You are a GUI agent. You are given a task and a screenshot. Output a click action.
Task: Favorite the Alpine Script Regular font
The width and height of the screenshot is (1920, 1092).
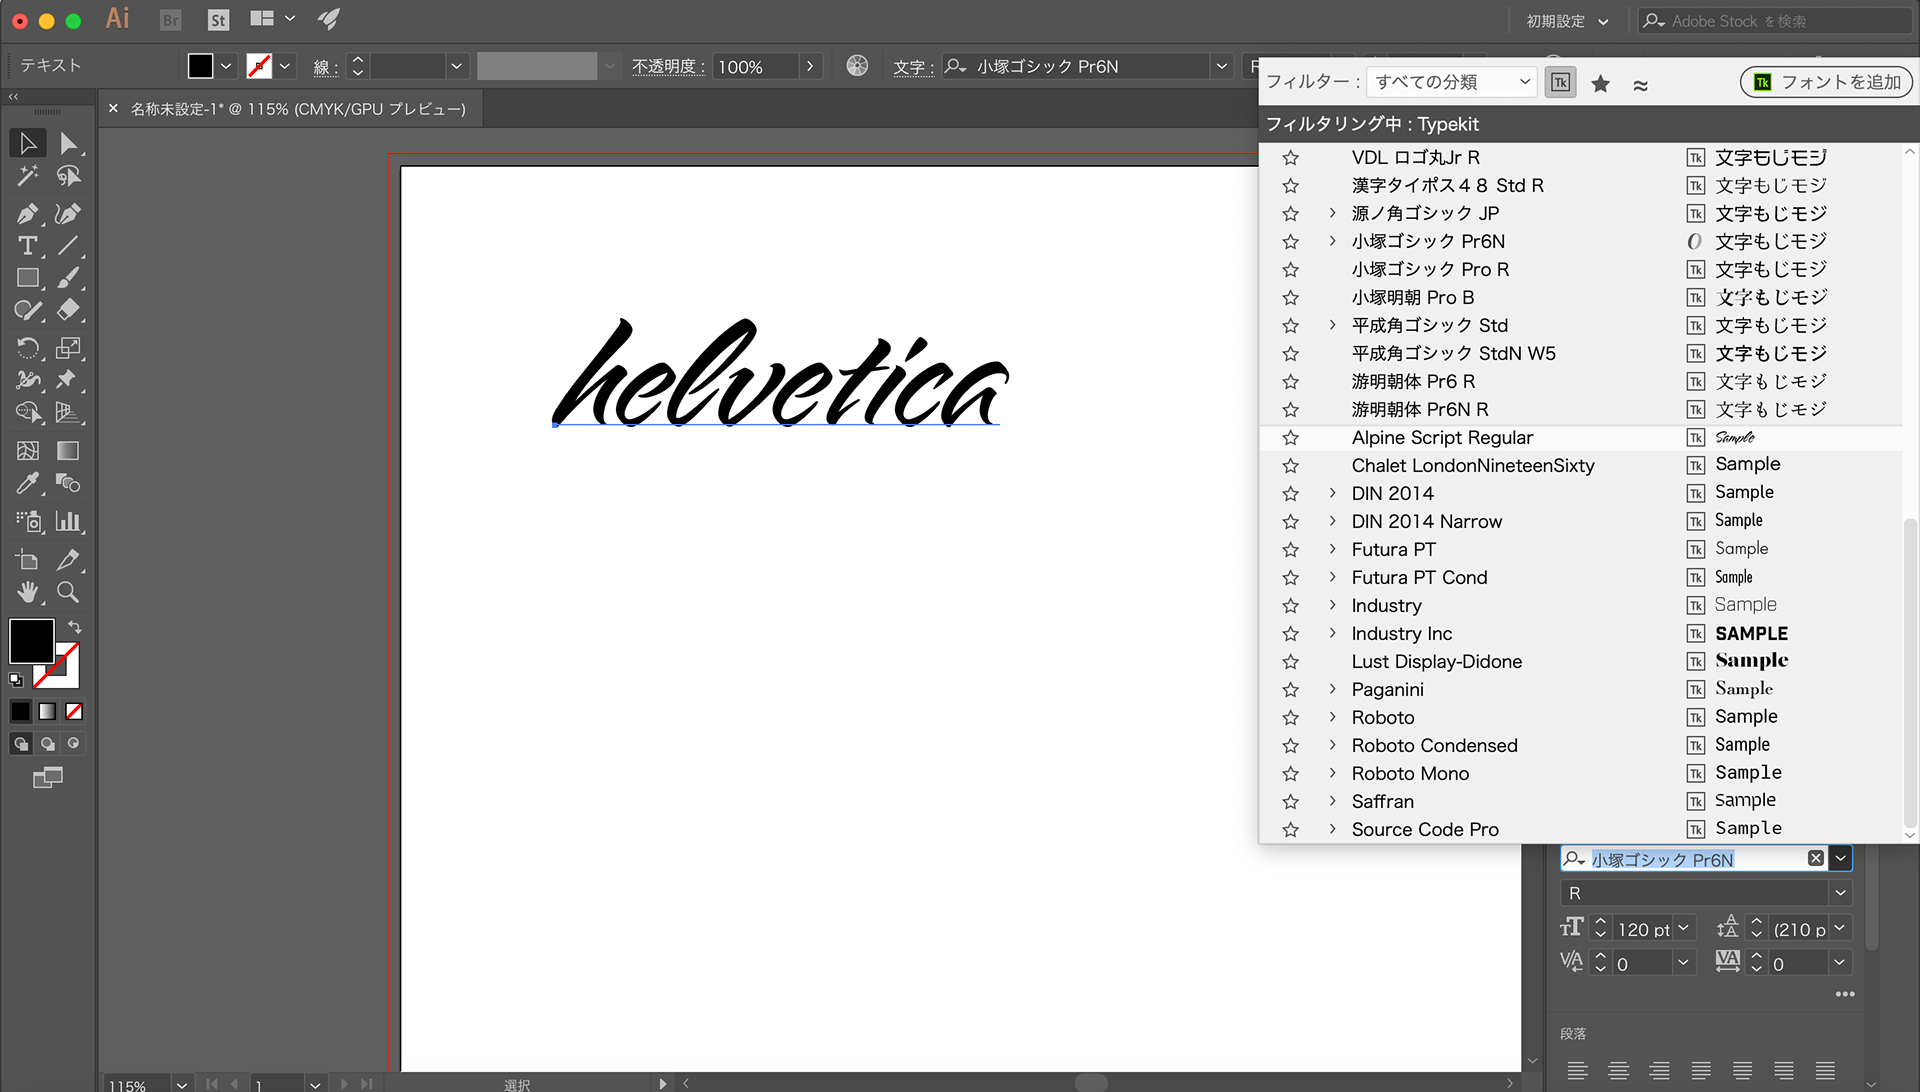coord(1291,438)
